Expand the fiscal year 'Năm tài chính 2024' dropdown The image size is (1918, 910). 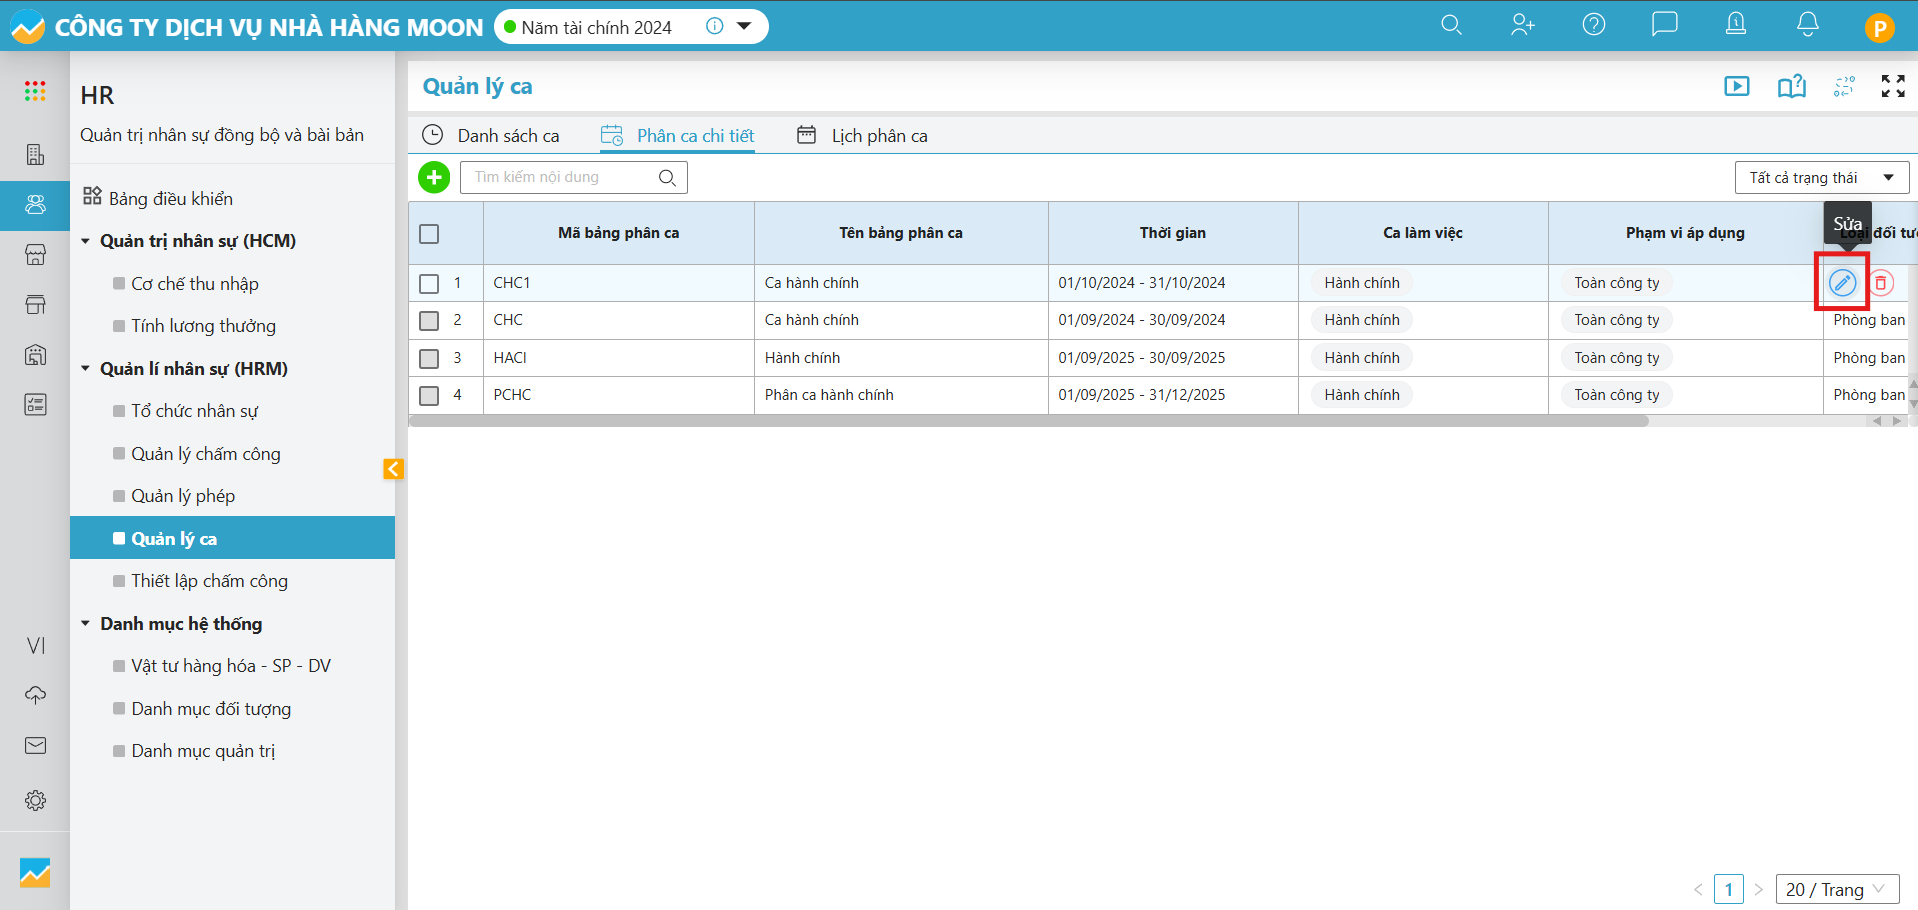tap(744, 27)
